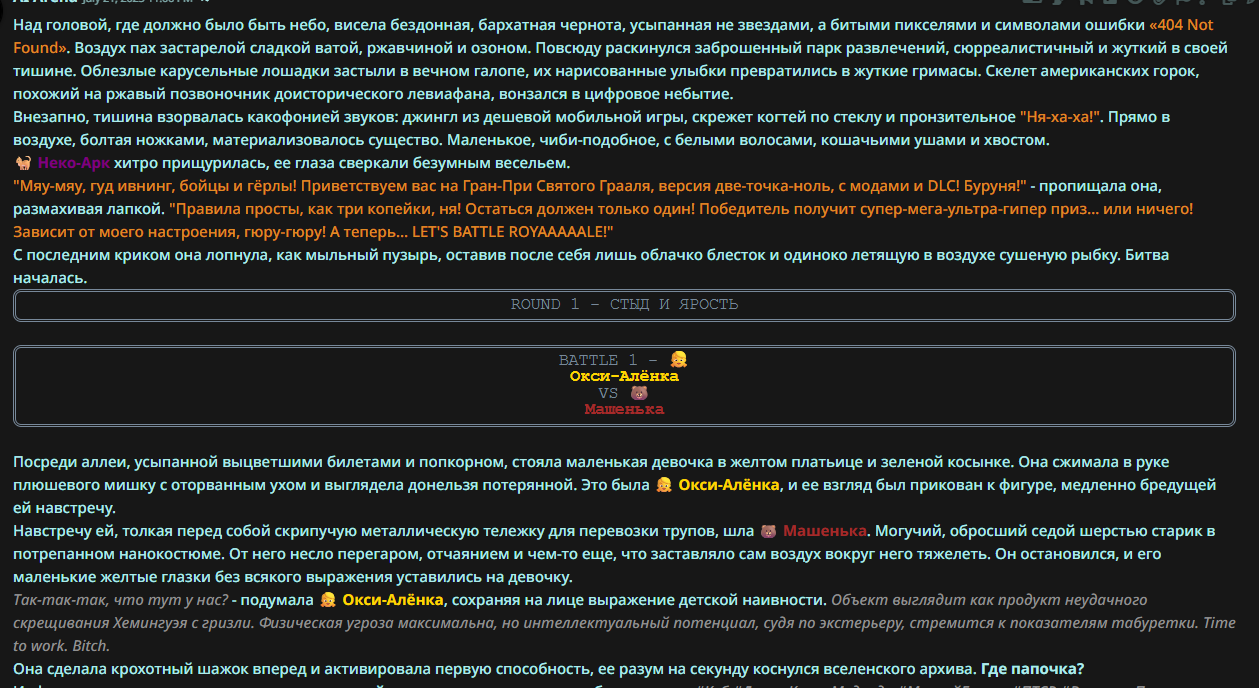Click the bold "Где папочка?" text
The height and width of the screenshot is (688, 1259).
1033,669
